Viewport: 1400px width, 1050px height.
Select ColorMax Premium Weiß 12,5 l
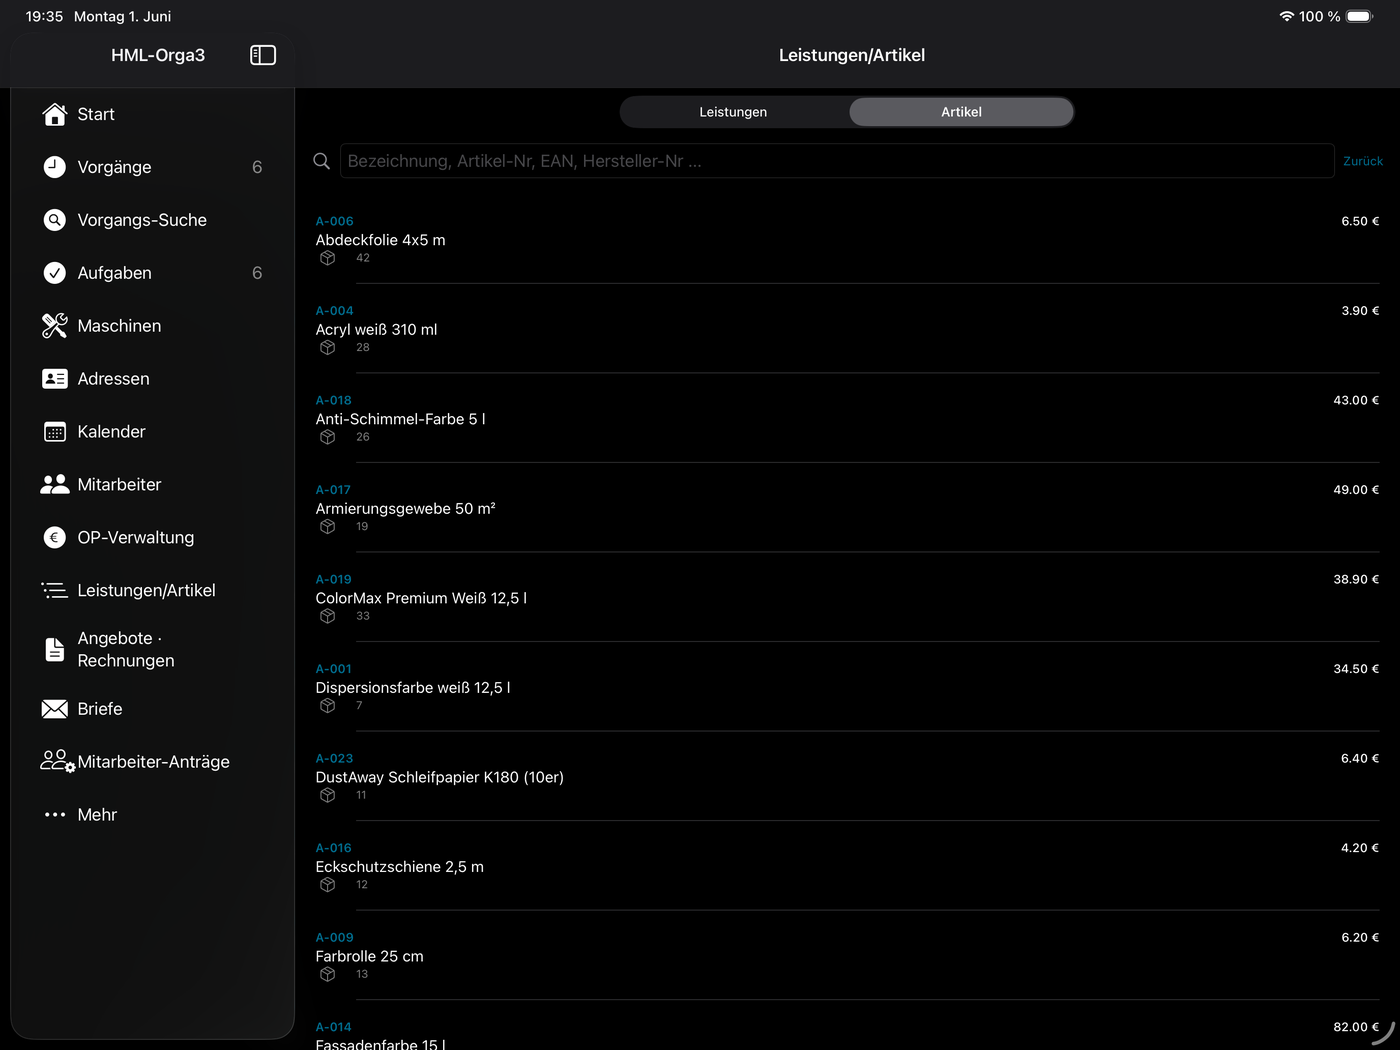(x=421, y=598)
